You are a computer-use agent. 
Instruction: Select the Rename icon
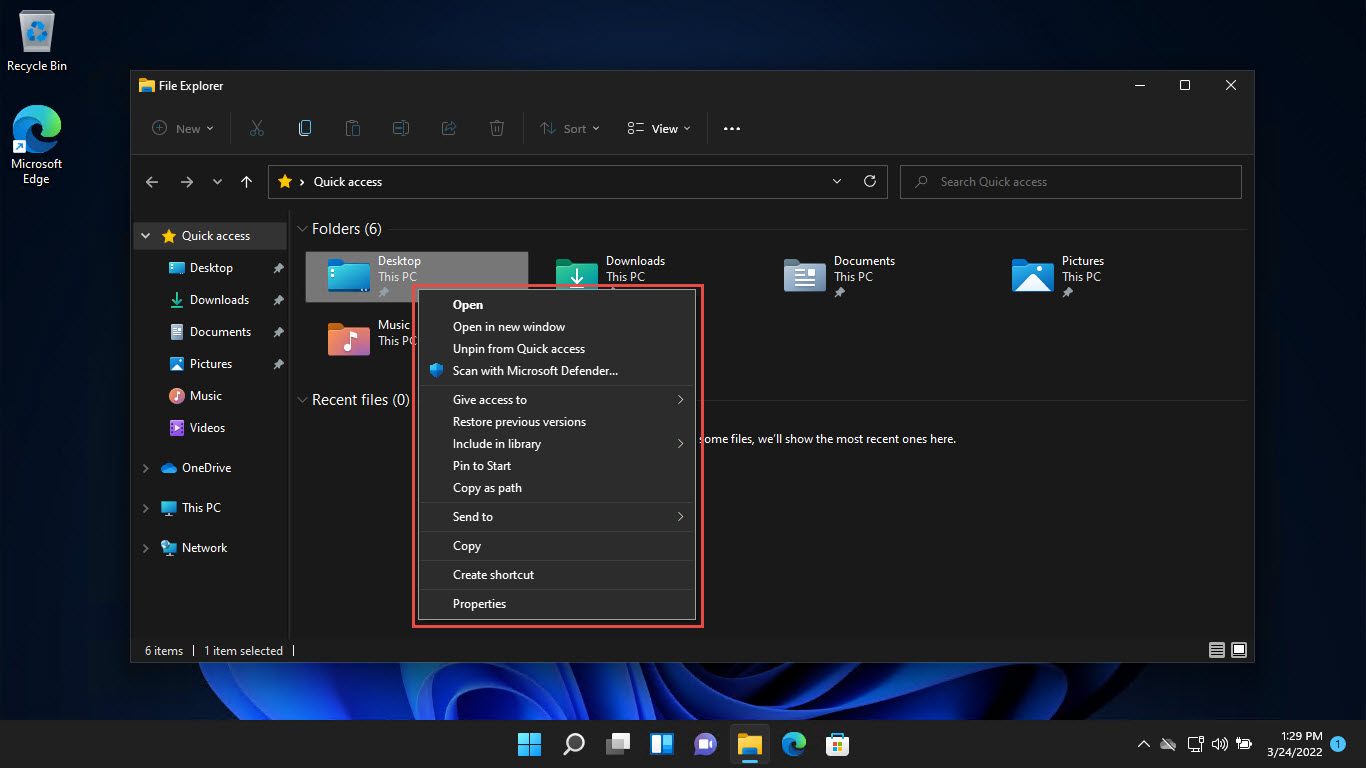(x=400, y=128)
